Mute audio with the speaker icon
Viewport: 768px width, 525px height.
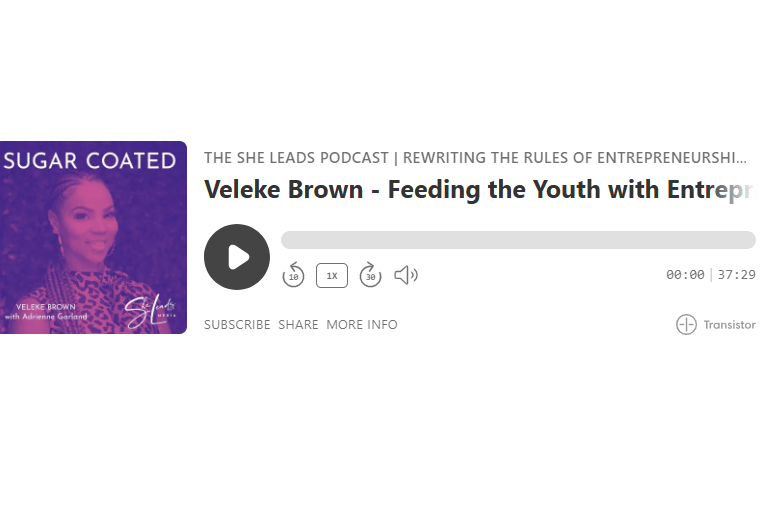406,275
